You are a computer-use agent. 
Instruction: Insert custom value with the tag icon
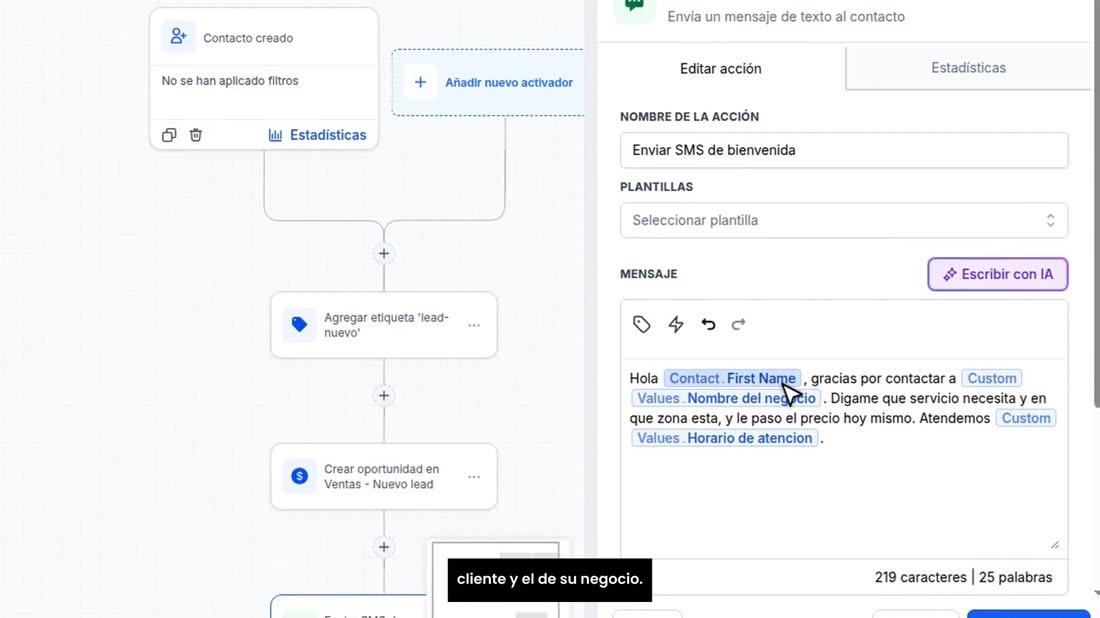pos(642,324)
